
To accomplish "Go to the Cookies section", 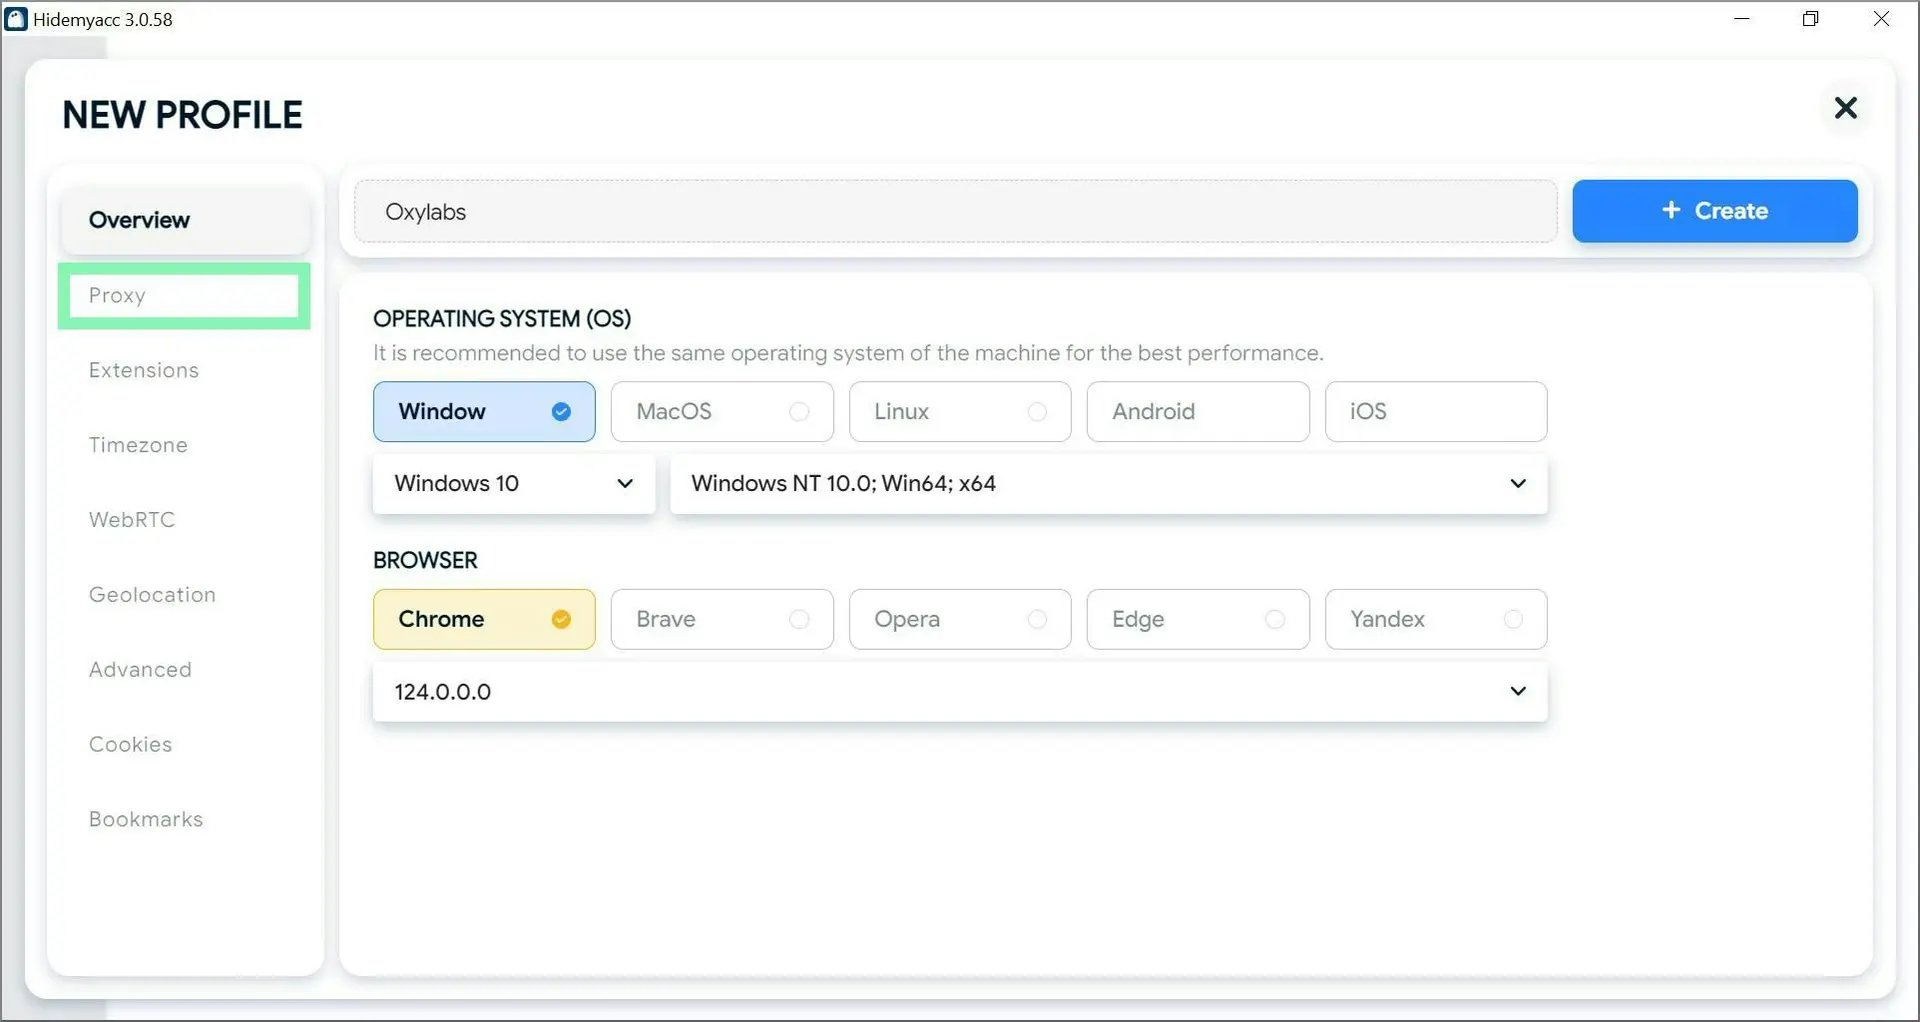I will pyautogui.click(x=131, y=744).
